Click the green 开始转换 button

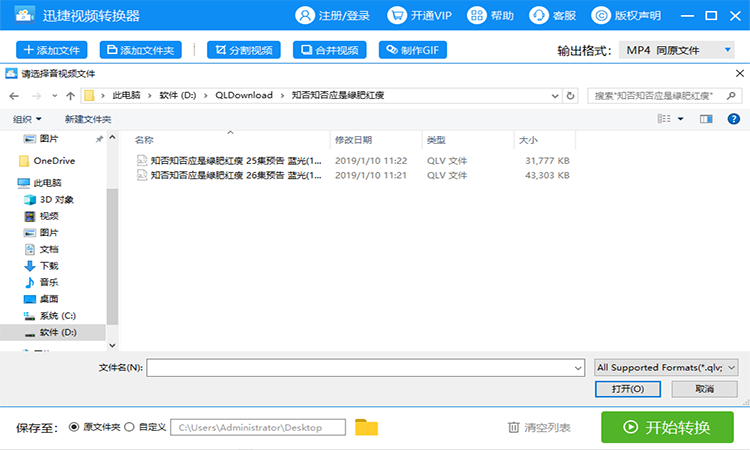pos(667,427)
